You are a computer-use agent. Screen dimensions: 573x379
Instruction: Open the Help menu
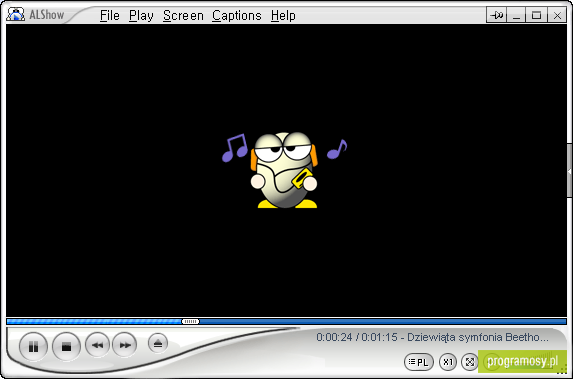(x=283, y=16)
